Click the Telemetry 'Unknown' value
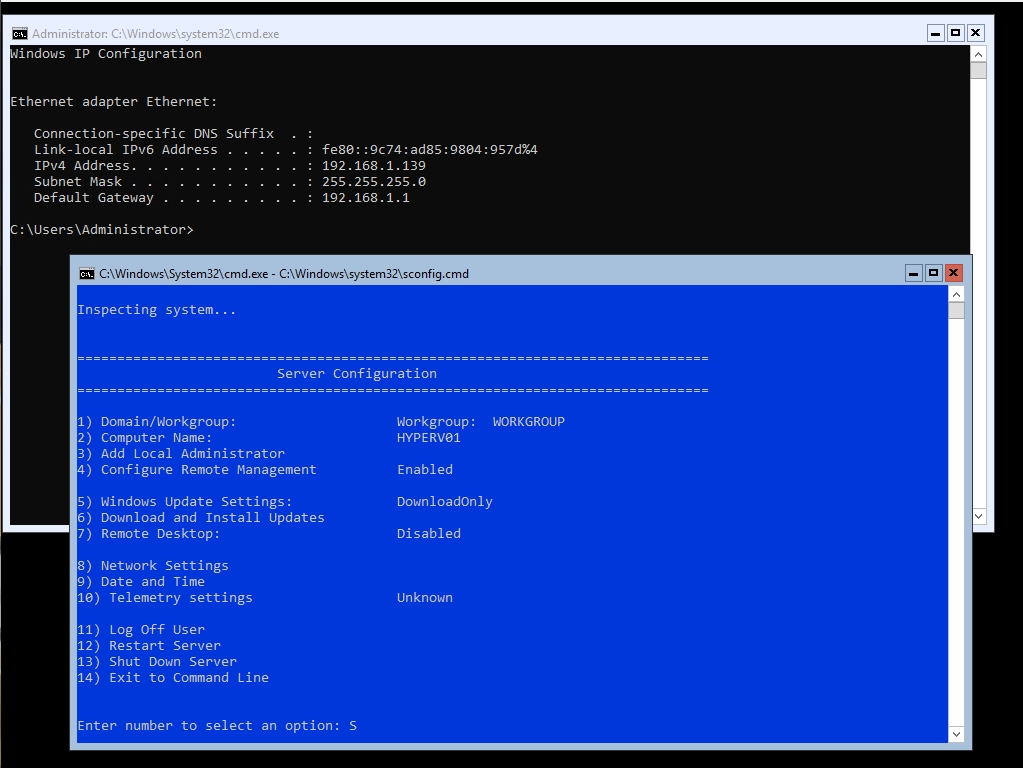Image resolution: width=1023 pixels, height=768 pixels. (425, 598)
